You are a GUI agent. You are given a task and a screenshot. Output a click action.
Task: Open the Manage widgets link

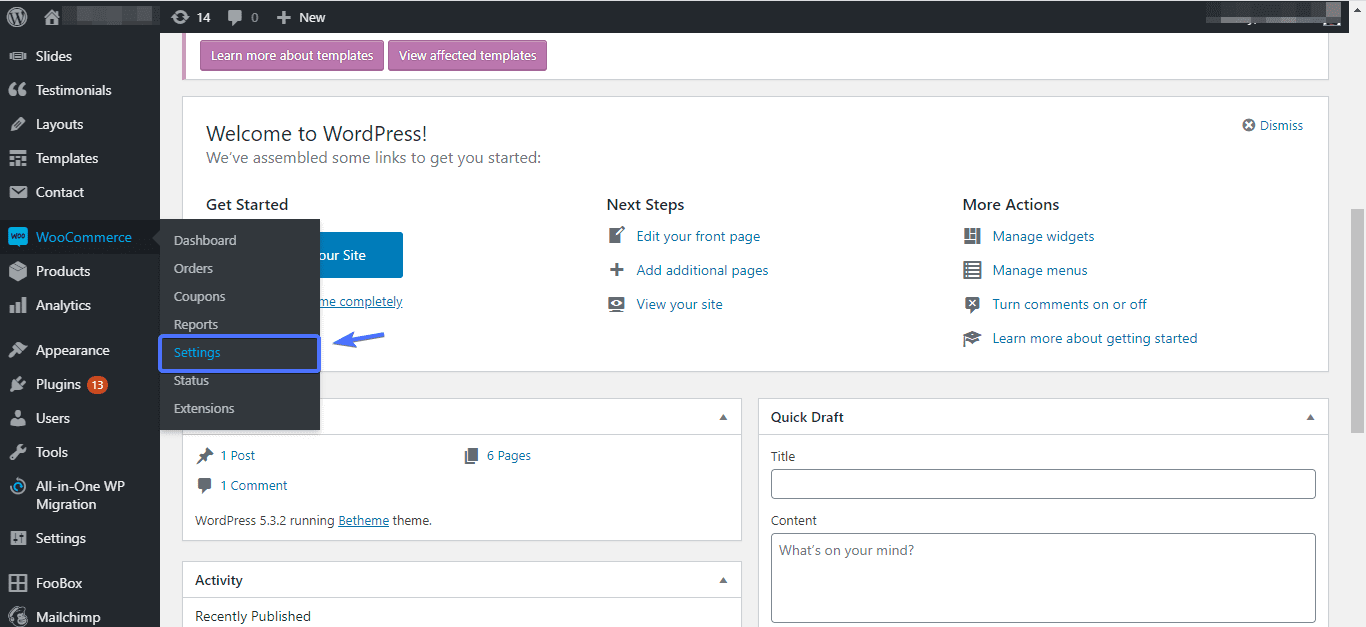tap(1043, 236)
